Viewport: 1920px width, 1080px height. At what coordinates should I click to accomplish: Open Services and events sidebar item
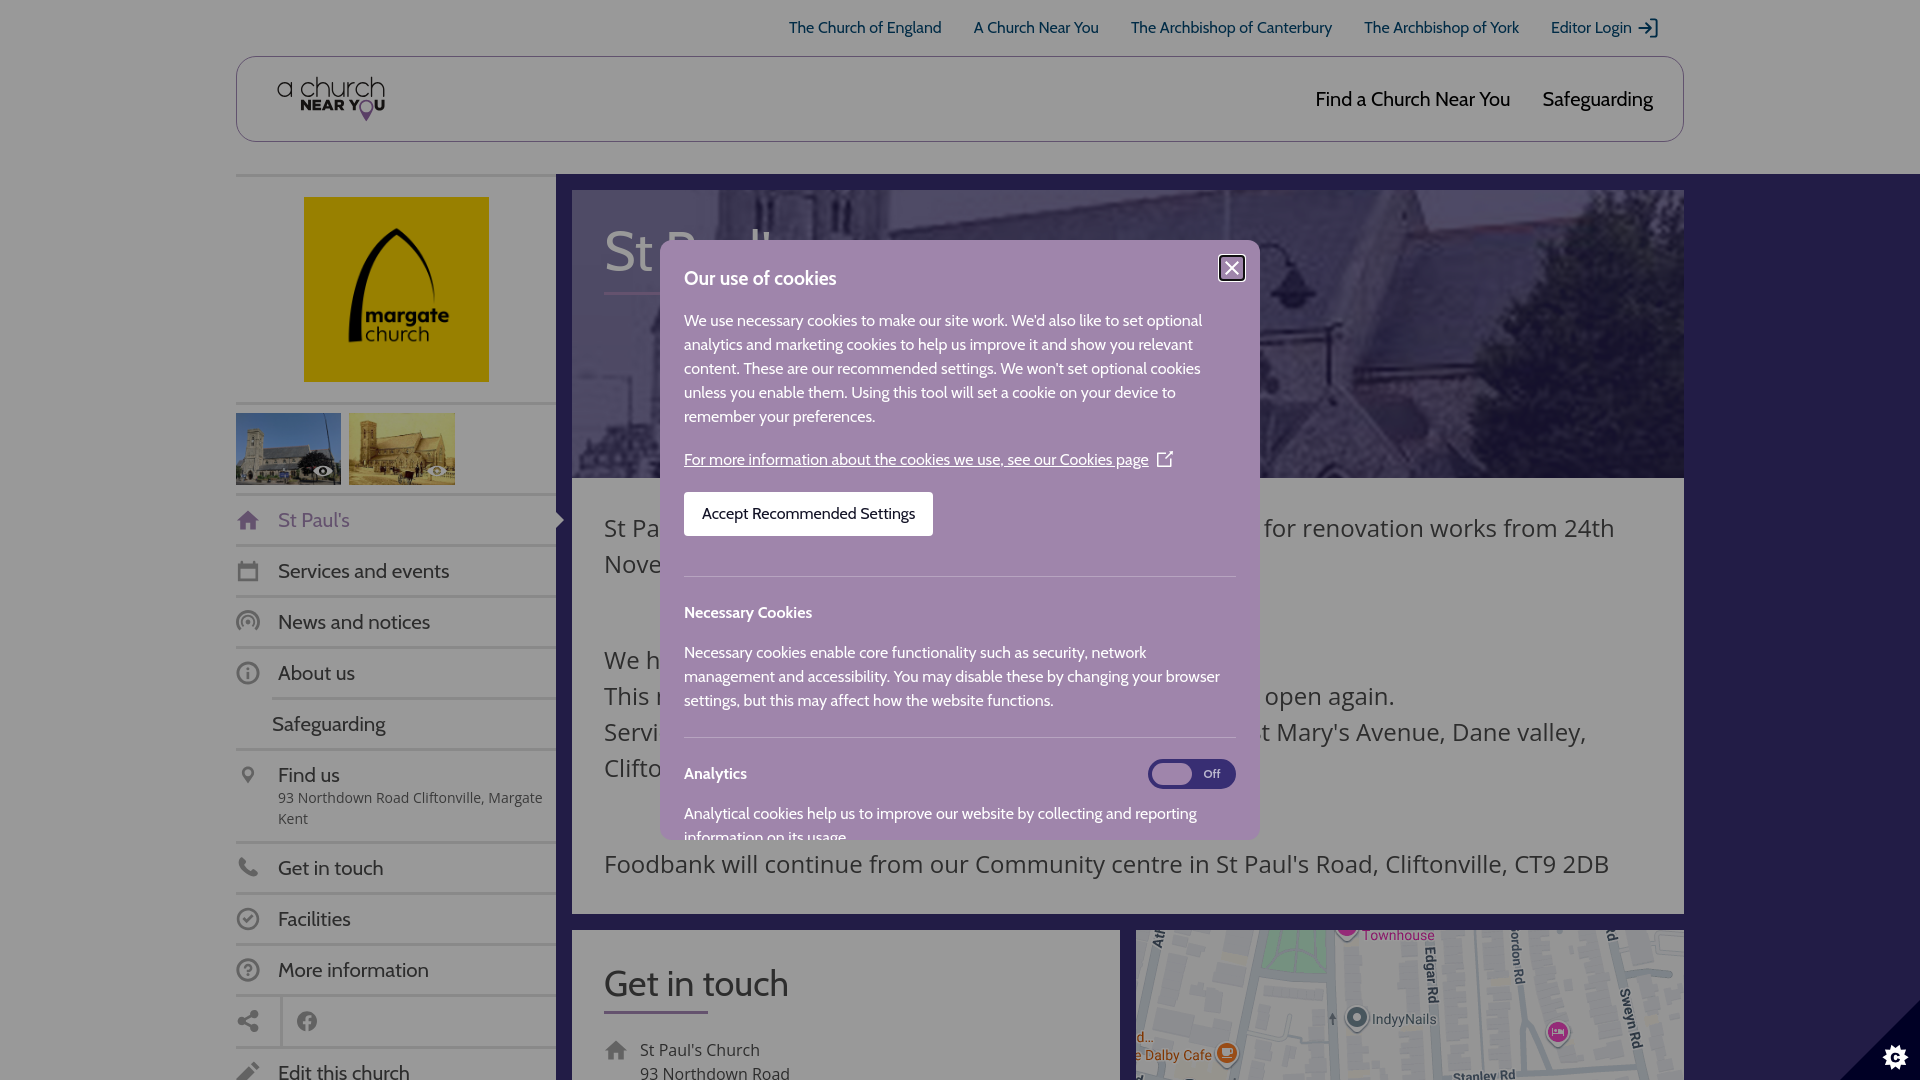pos(396,571)
